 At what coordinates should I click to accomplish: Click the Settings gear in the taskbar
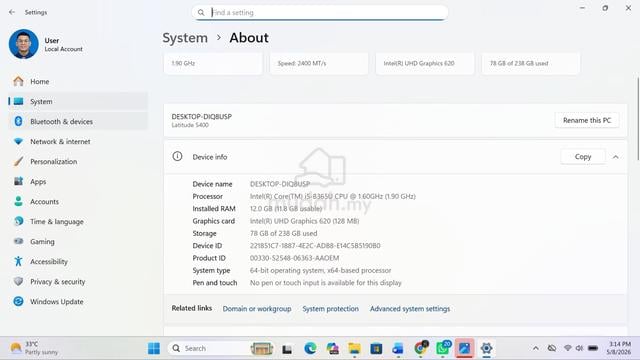(486, 348)
